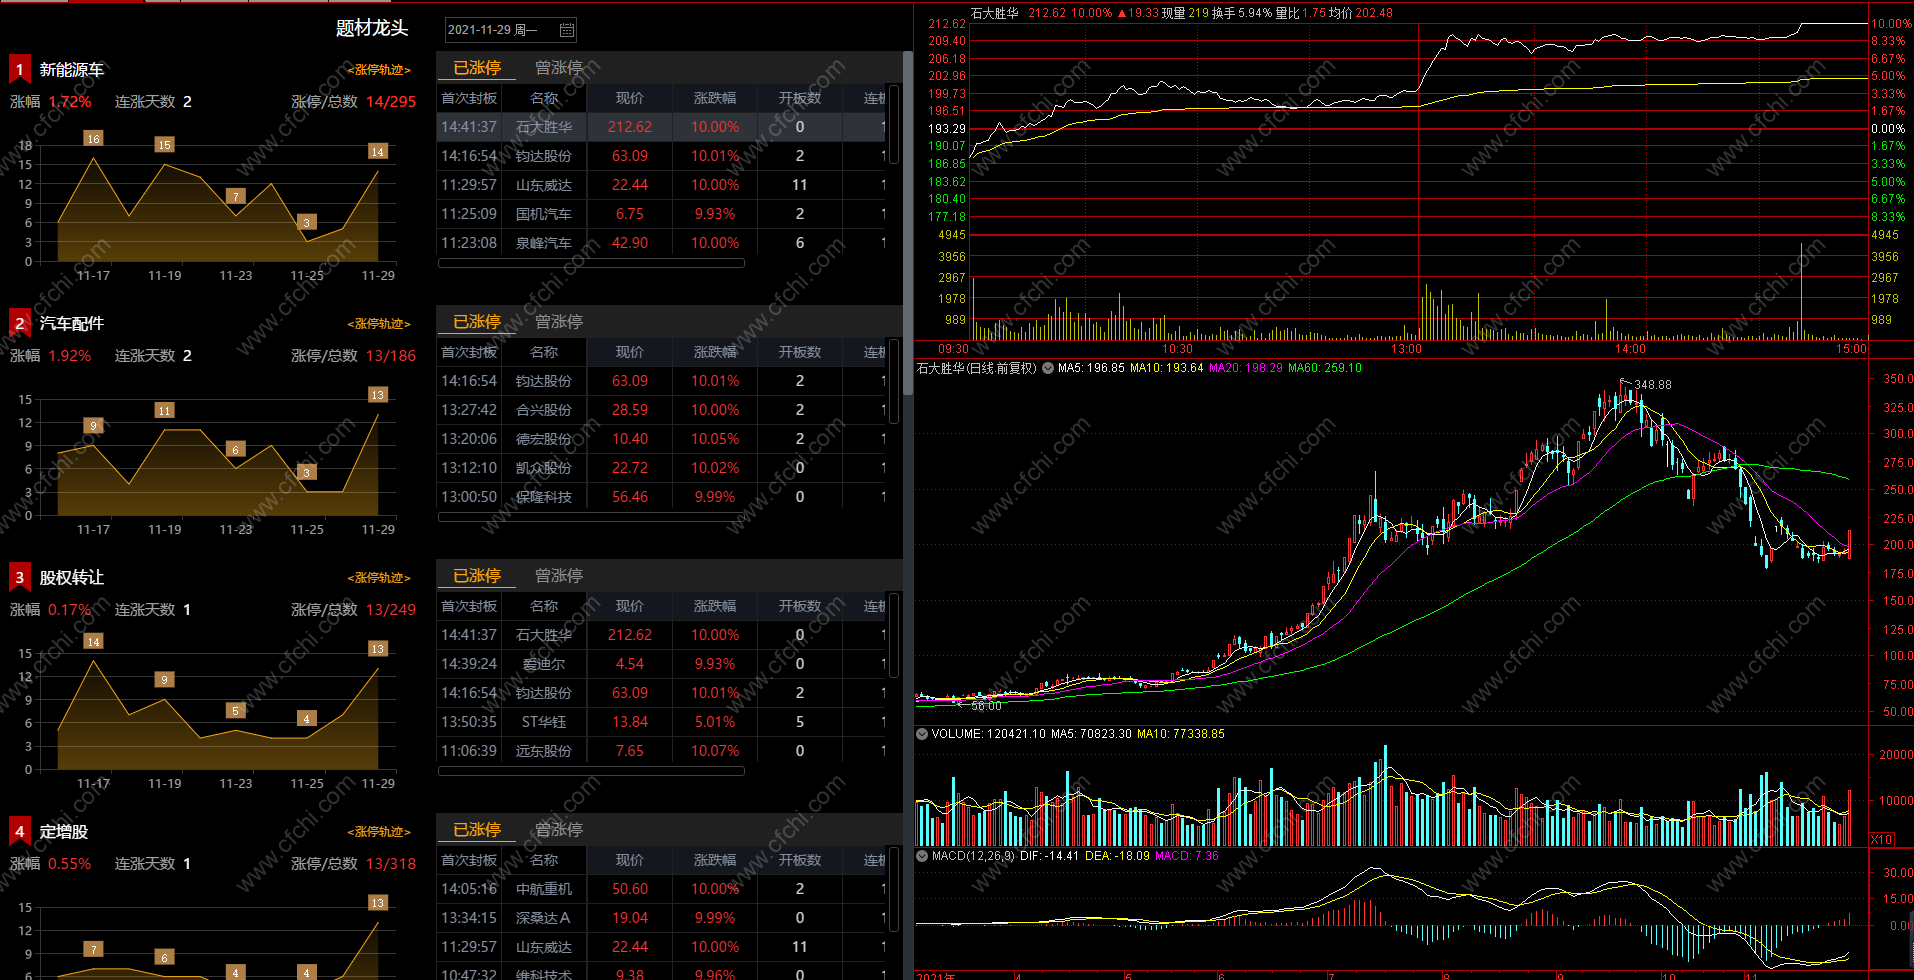
Task: Click the DEA: -18.09 value in MACD header
Action: pos(1117,856)
